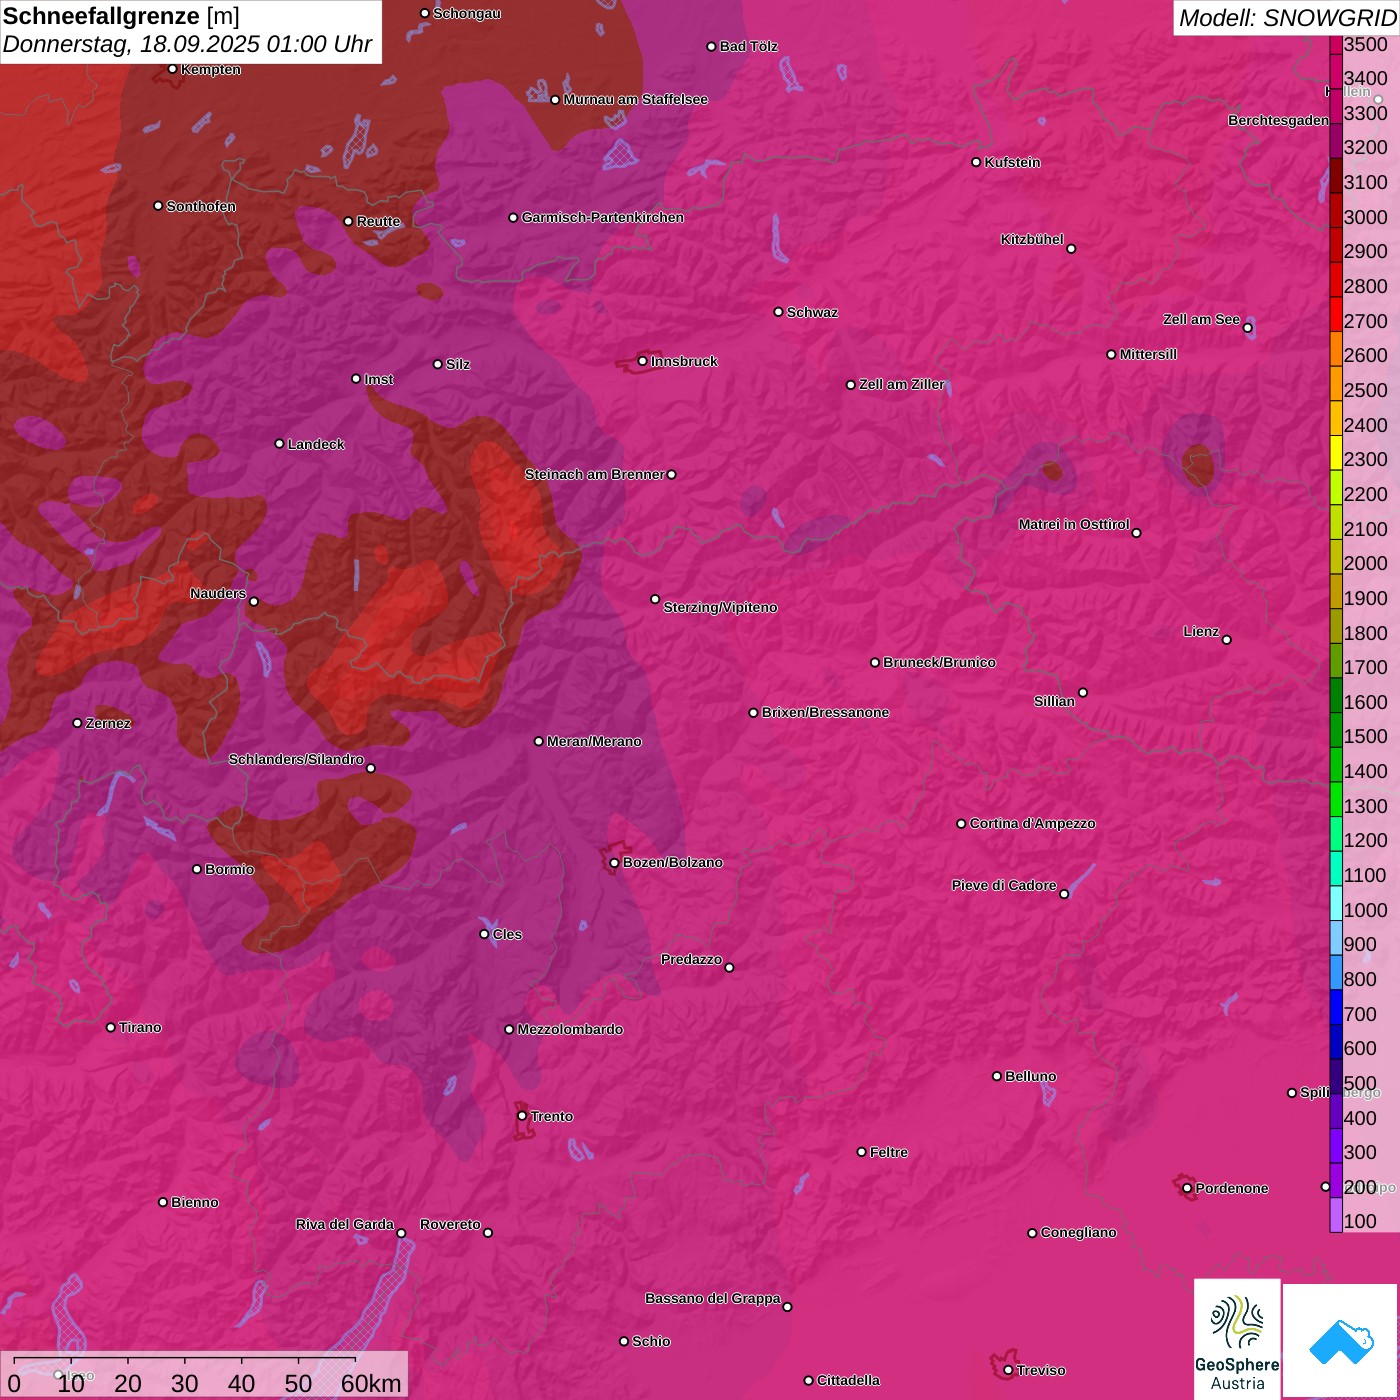The height and width of the screenshot is (1400, 1400).
Task: Click the 2700 m red legend swatch
Action: [1336, 314]
